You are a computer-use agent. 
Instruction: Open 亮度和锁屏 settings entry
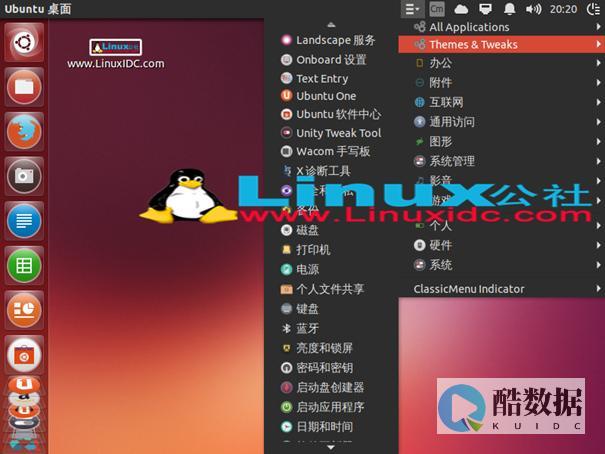point(331,348)
